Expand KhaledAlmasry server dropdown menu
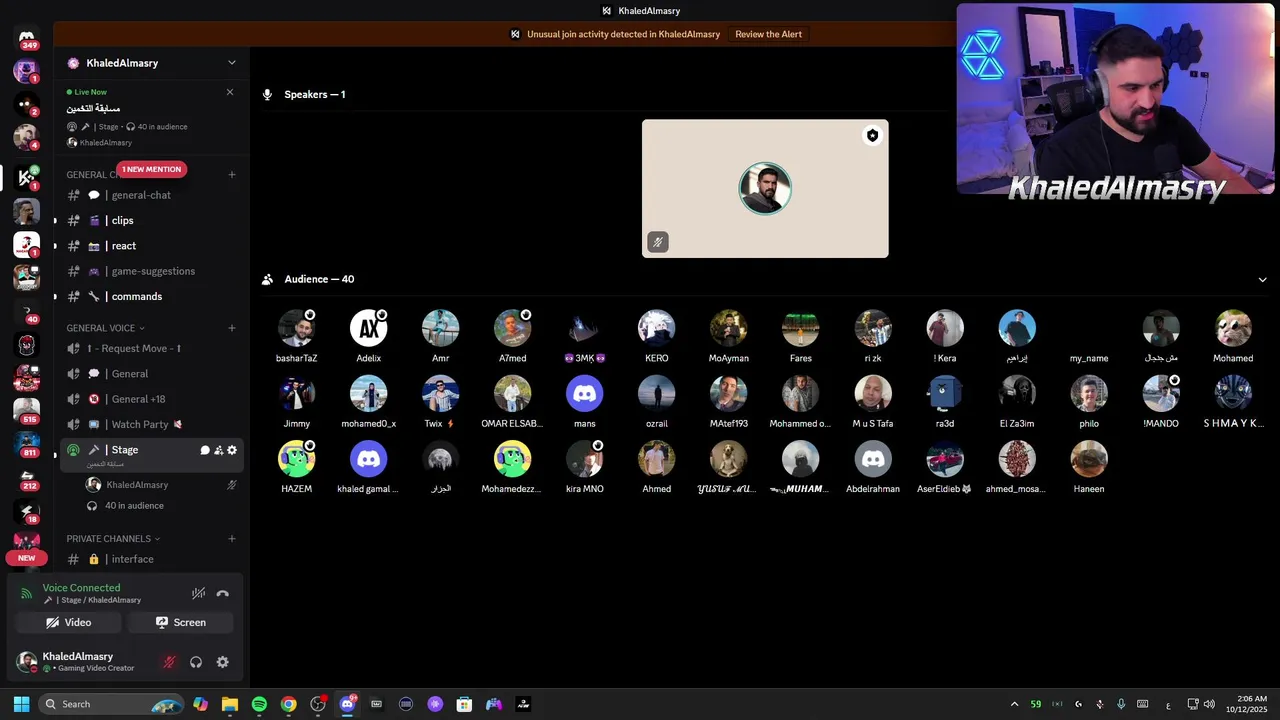1280x720 pixels. click(232, 63)
